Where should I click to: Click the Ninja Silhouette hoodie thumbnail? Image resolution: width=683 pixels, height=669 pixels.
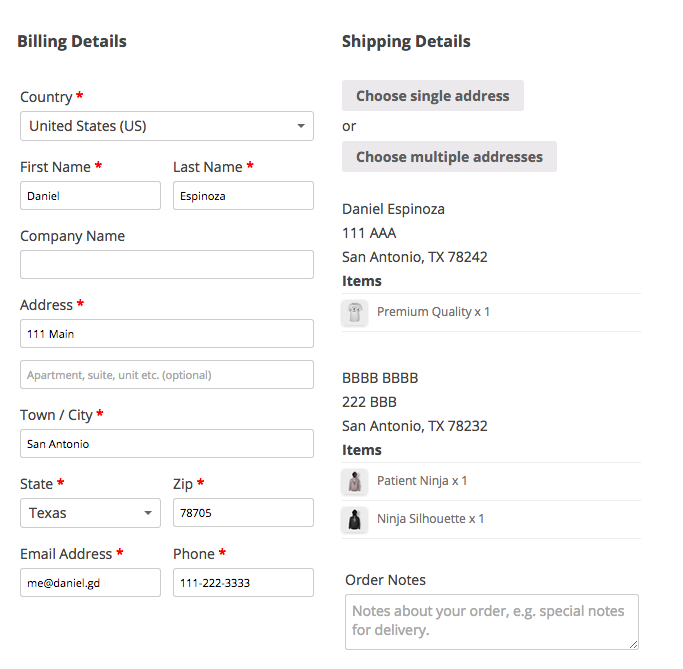click(x=354, y=520)
